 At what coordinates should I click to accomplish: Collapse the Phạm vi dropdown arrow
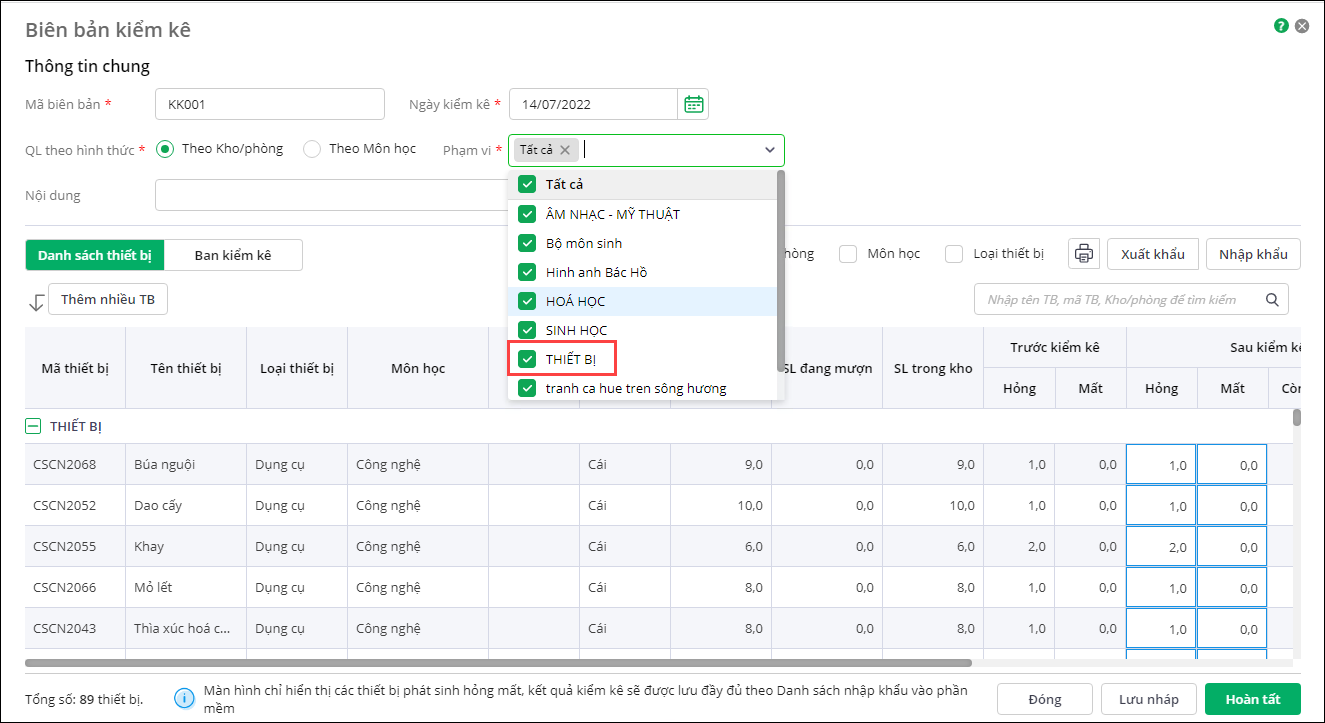(770, 150)
